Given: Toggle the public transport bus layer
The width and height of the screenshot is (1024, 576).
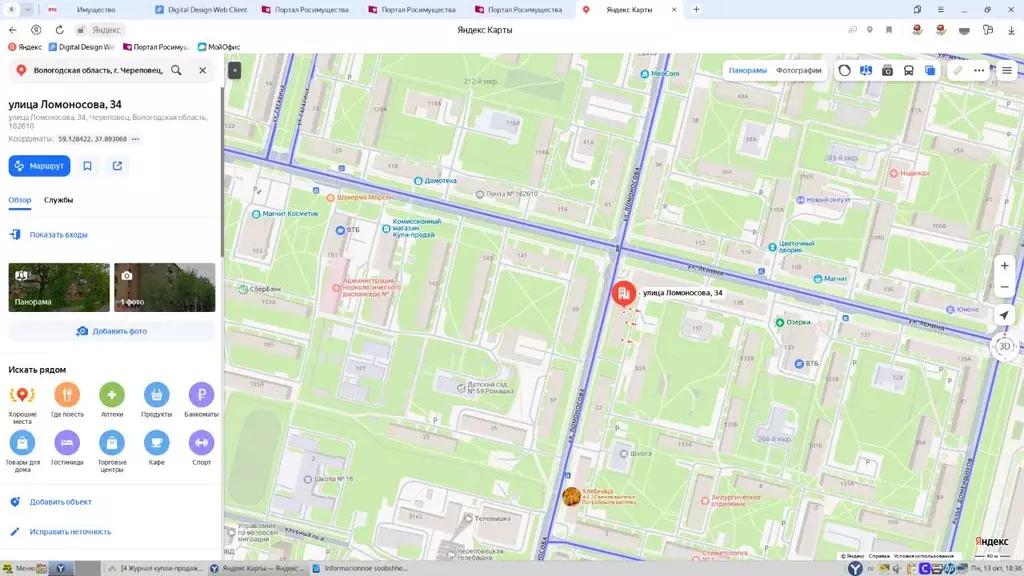Looking at the screenshot, I should tap(908, 71).
